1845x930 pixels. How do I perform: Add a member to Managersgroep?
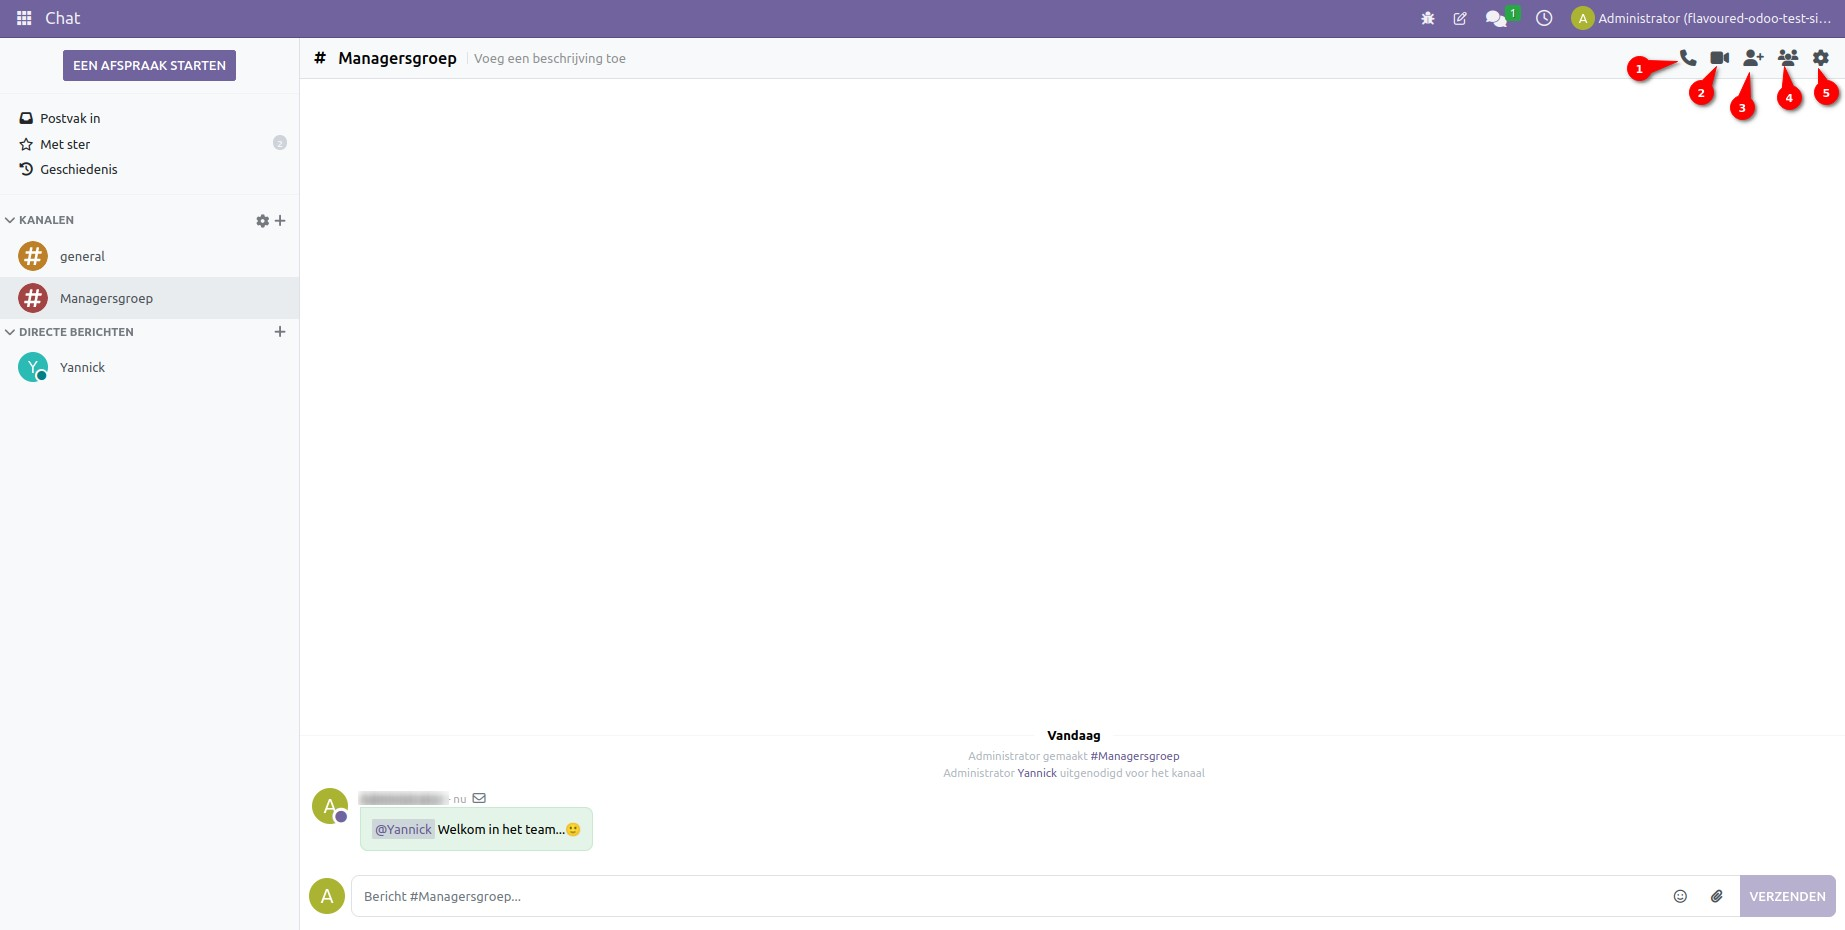1753,57
